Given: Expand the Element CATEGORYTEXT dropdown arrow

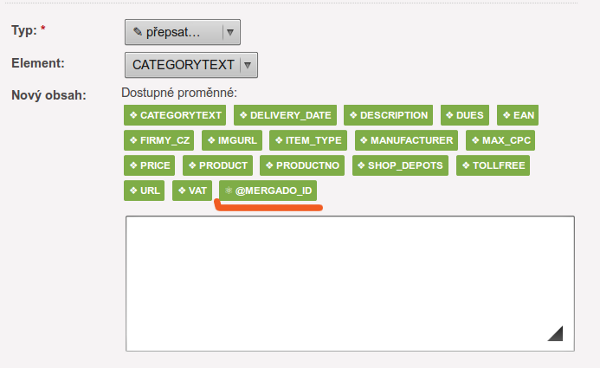Looking at the screenshot, I should [248, 65].
